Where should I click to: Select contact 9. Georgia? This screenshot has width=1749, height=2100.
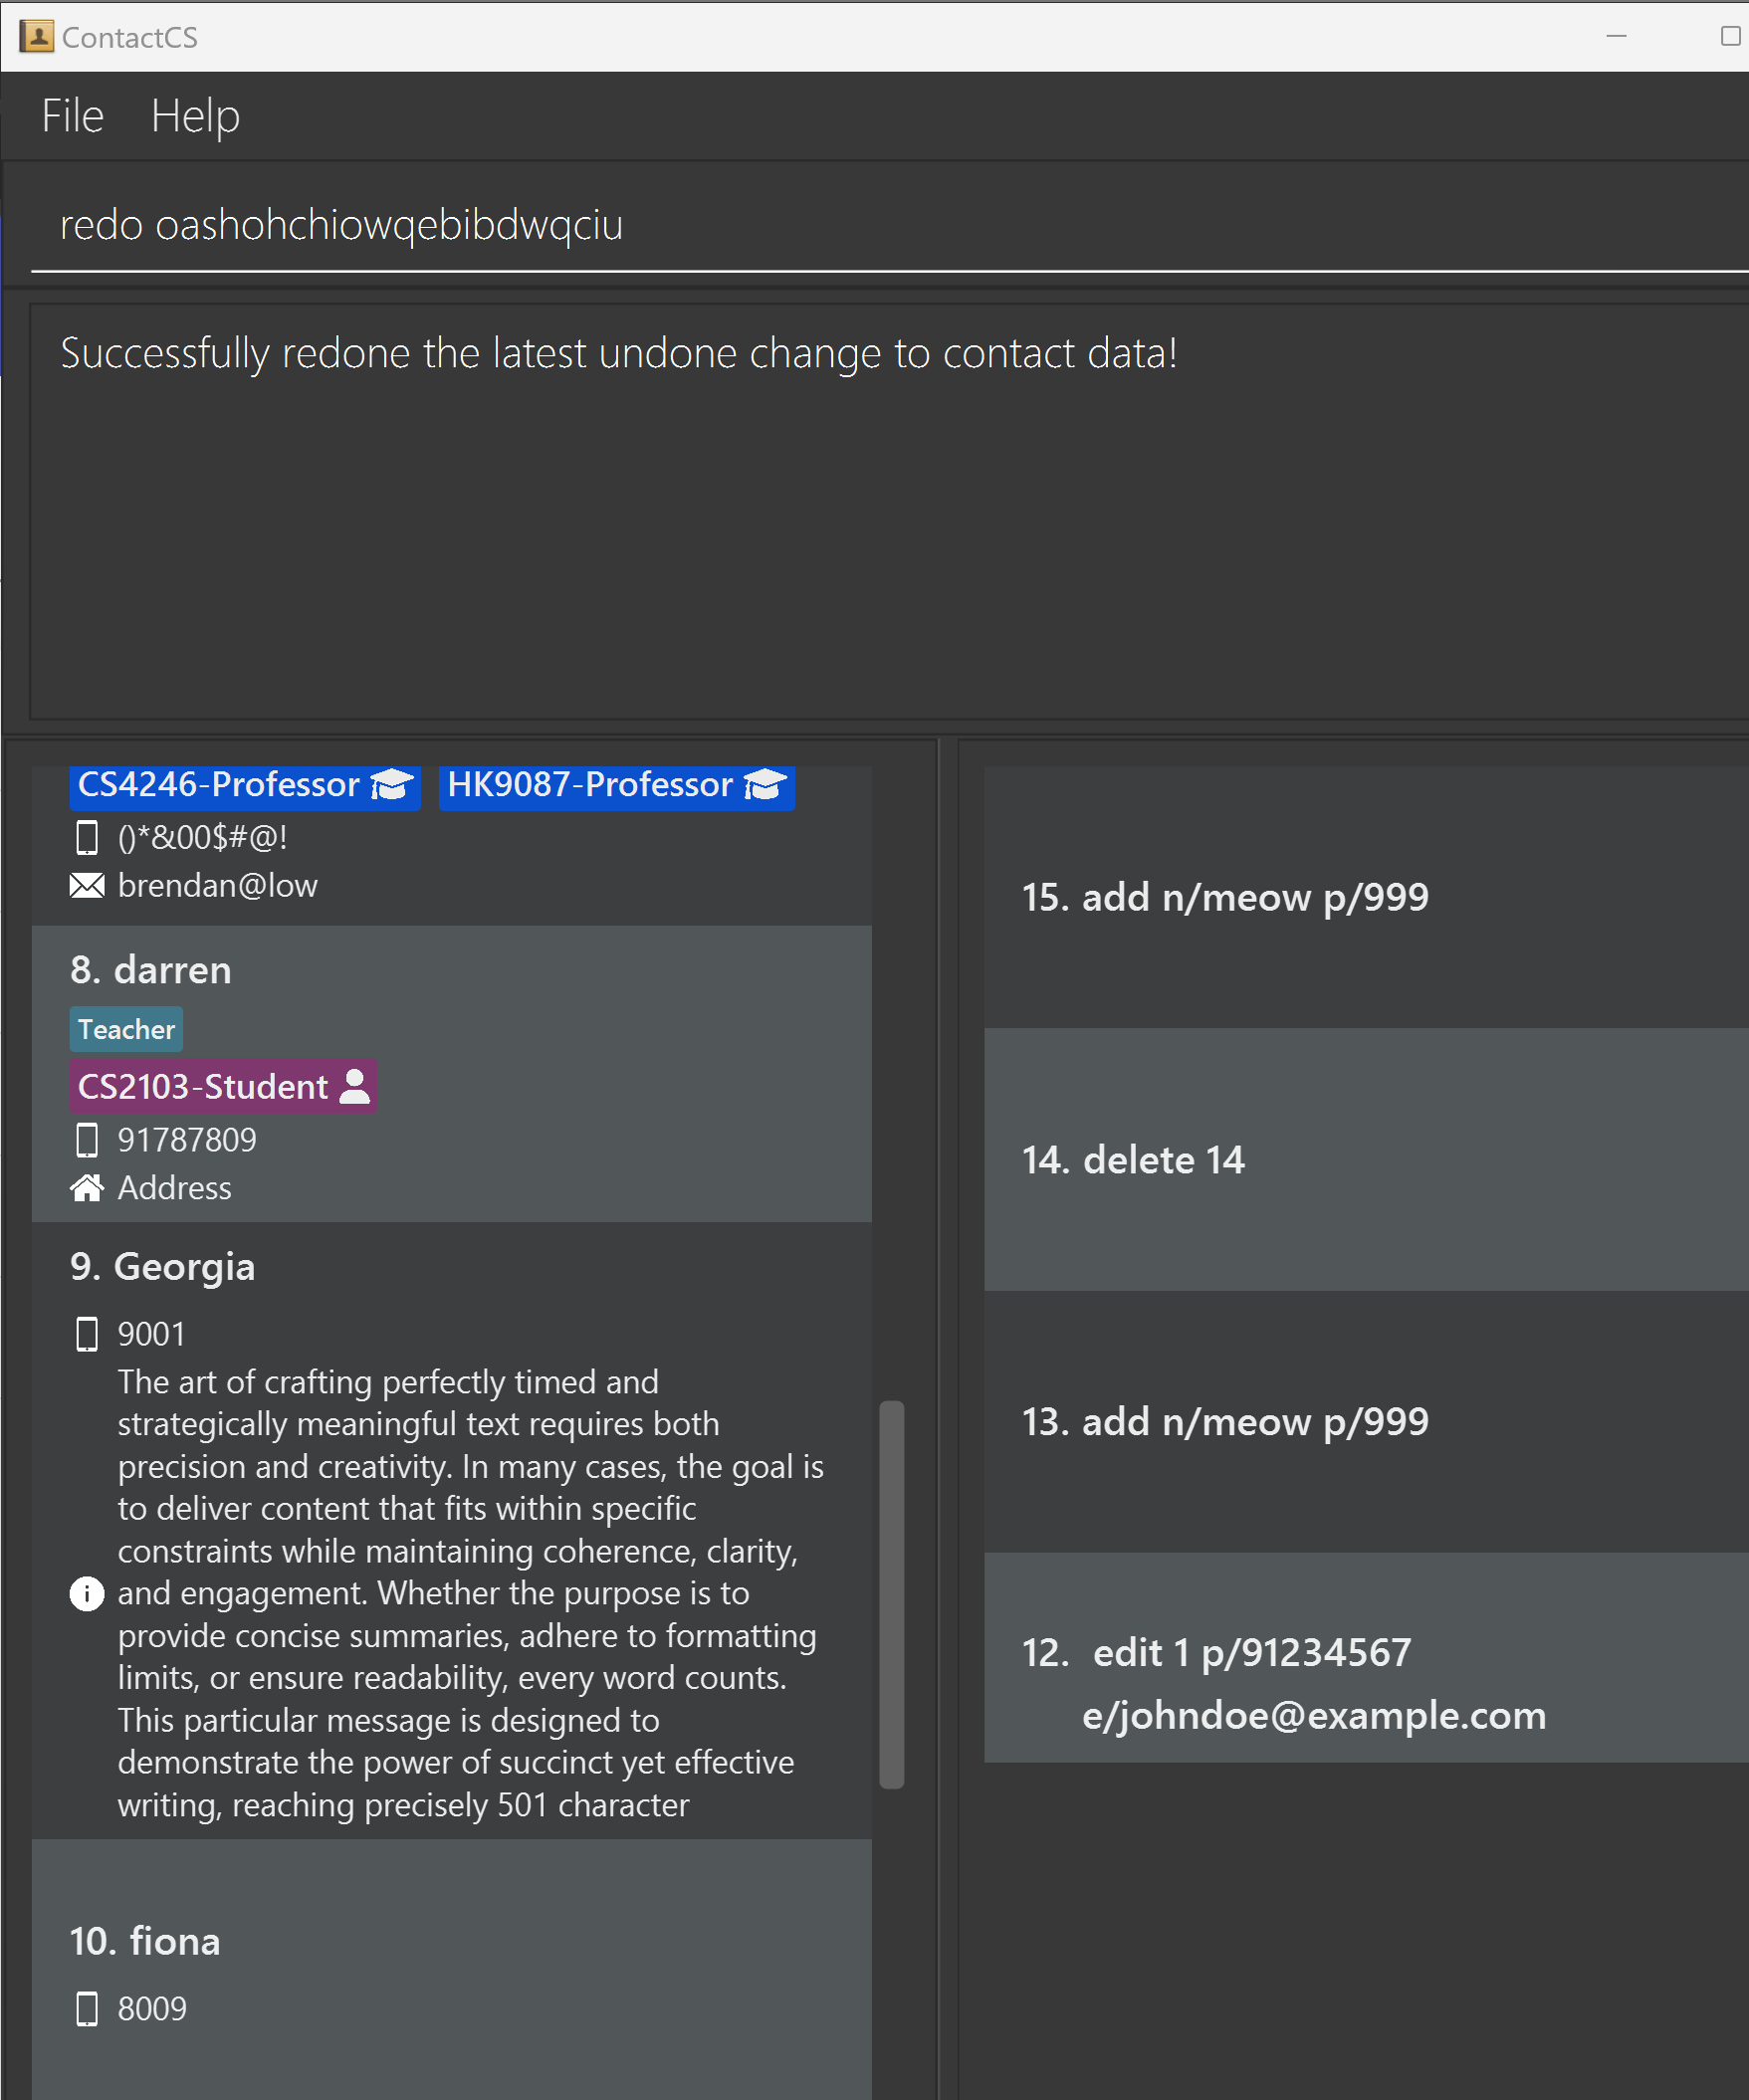pyautogui.click(x=452, y=1530)
